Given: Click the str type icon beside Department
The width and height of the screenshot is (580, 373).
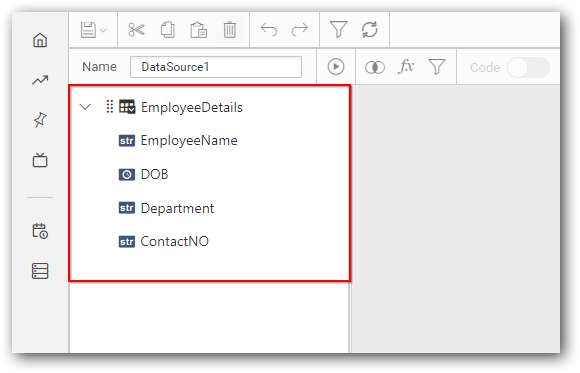Looking at the screenshot, I should click(127, 208).
